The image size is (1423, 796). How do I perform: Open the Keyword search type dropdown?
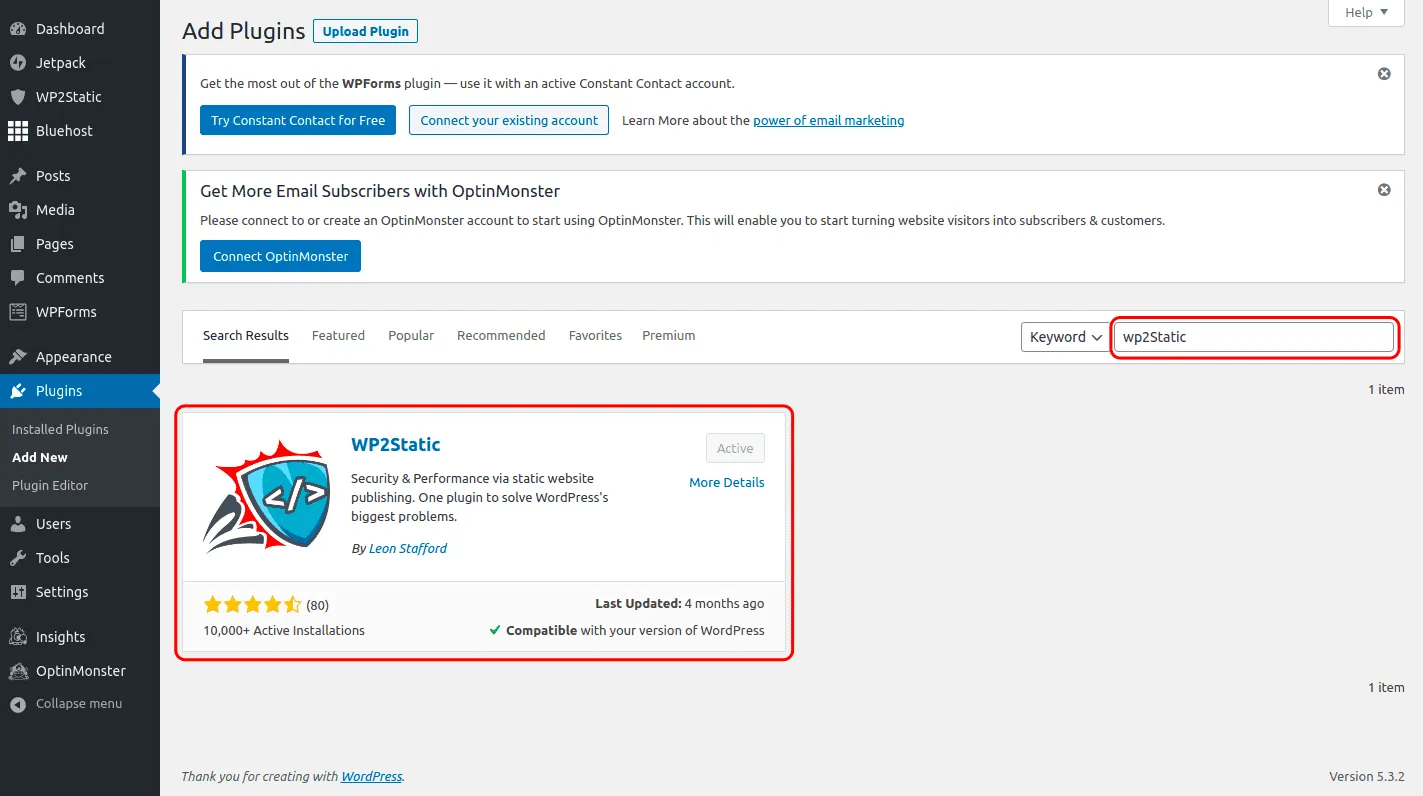[x=1065, y=337]
